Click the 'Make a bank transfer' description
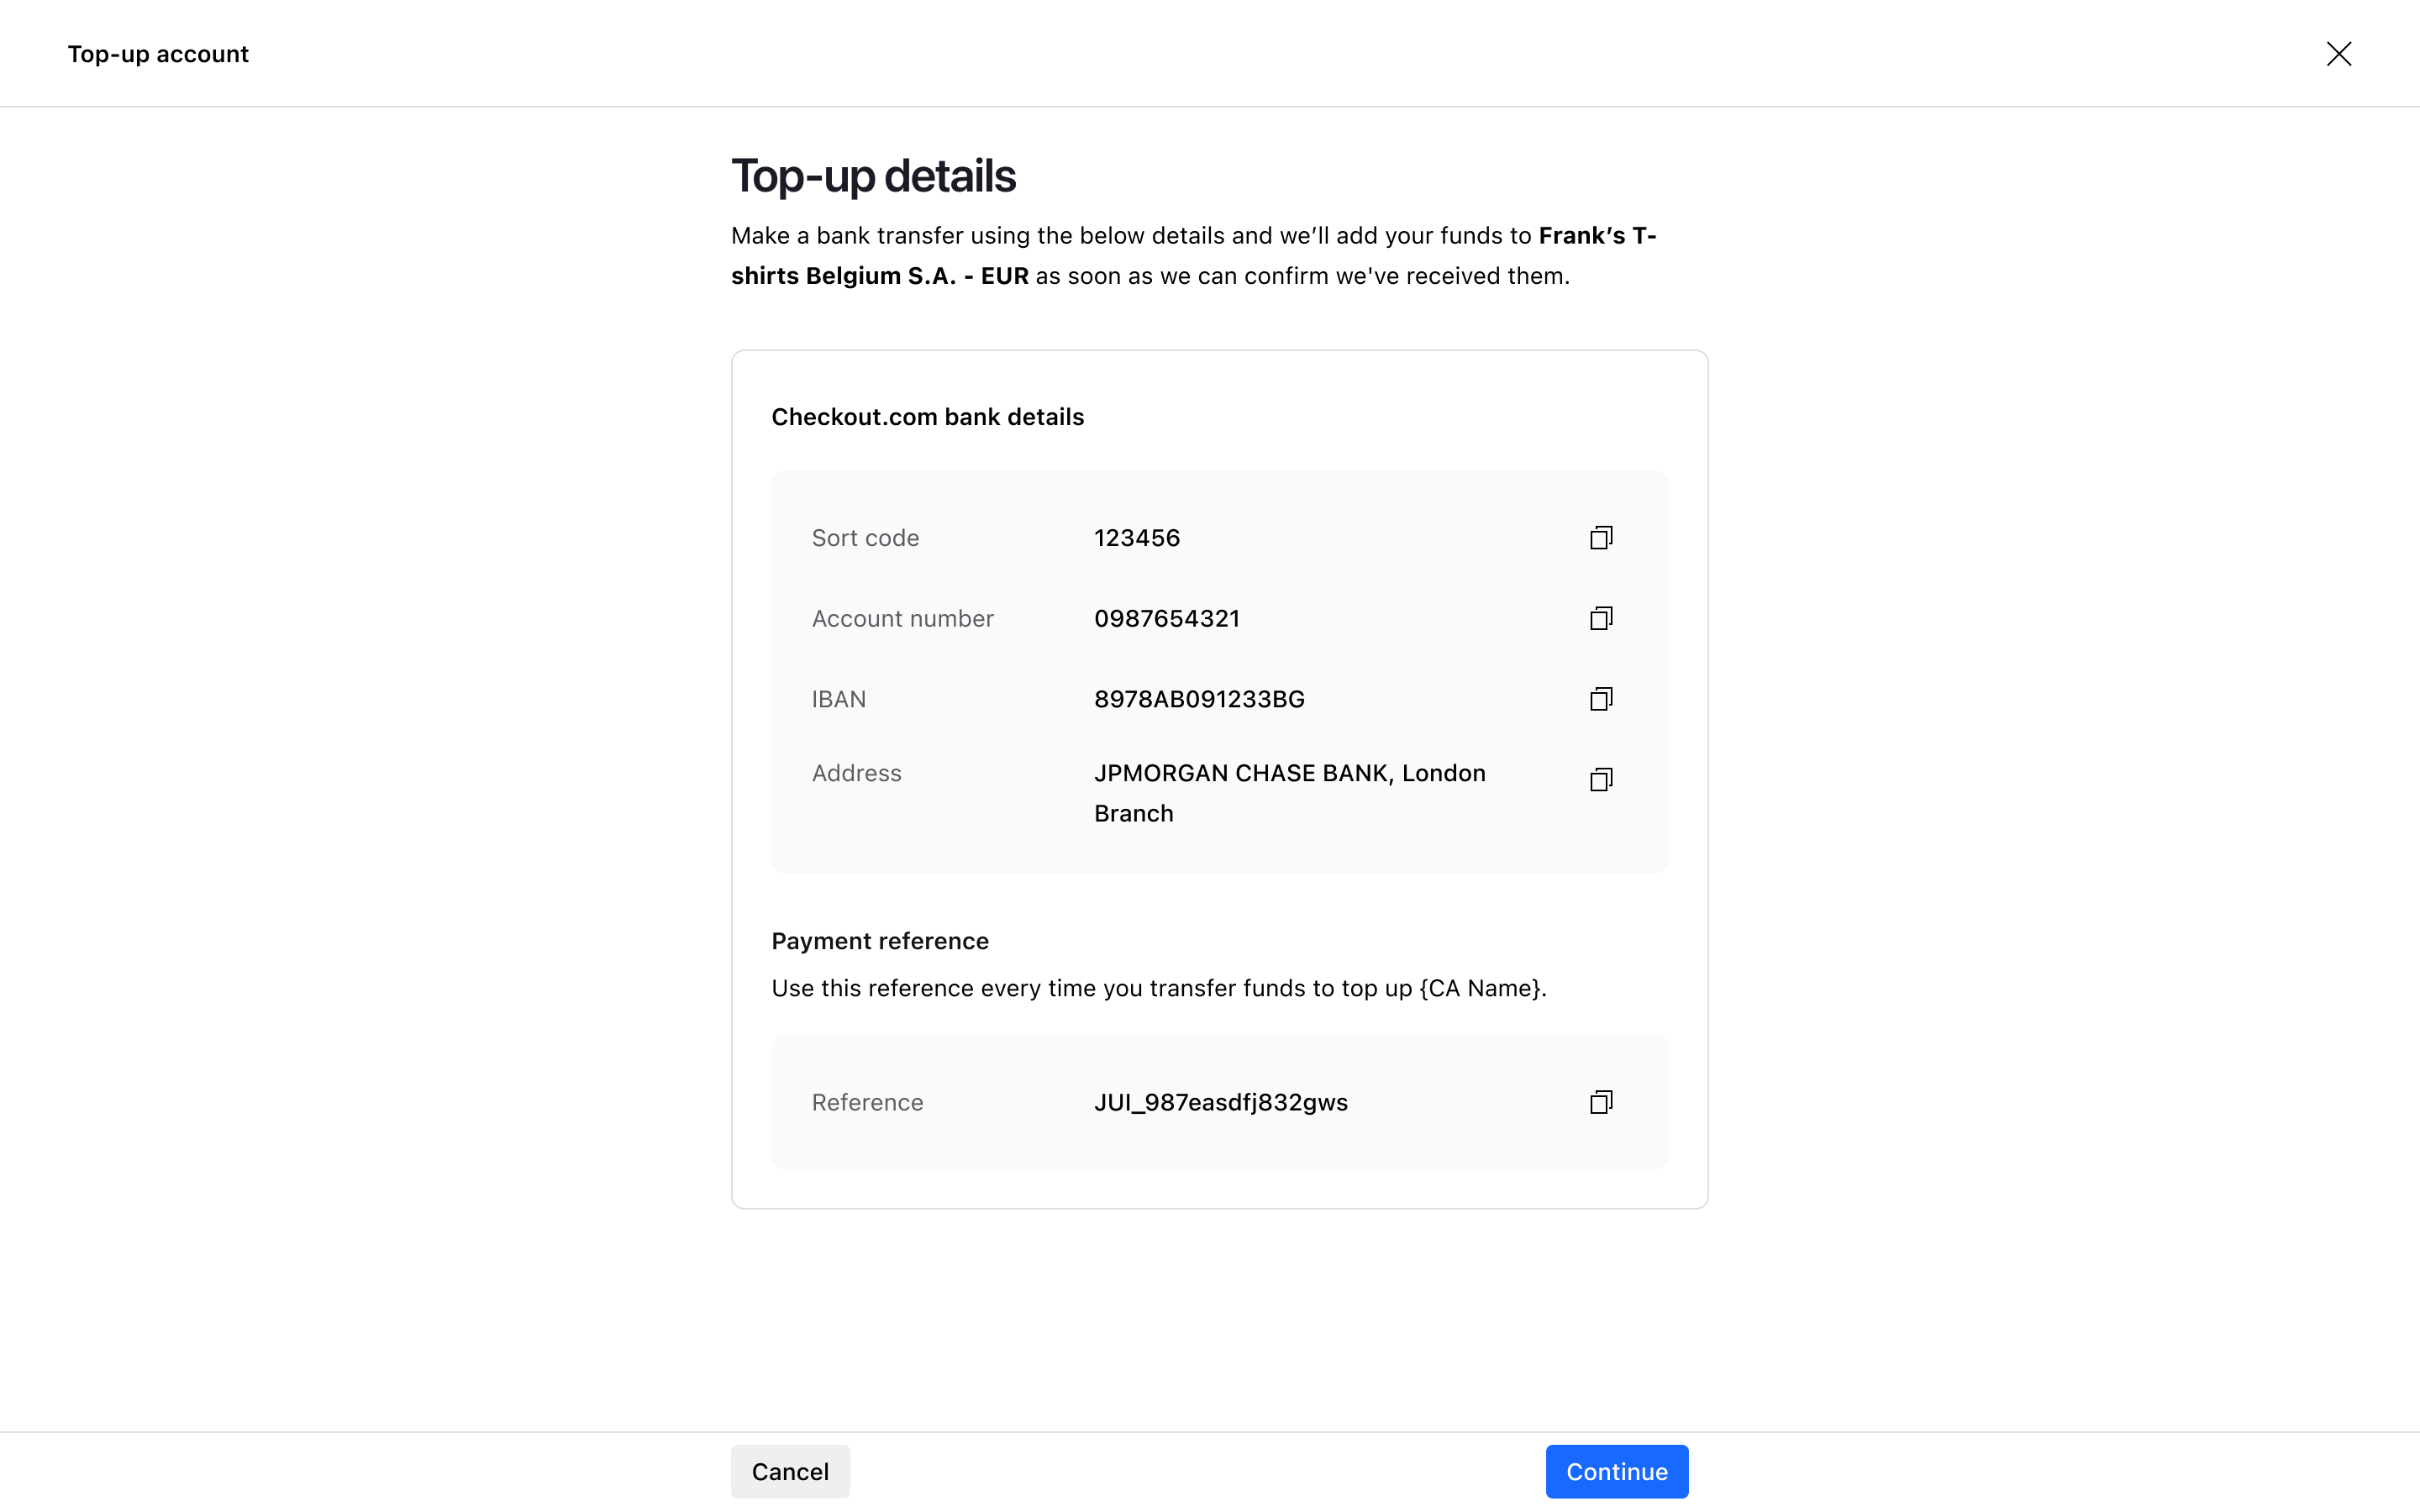The image size is (2420, 1512). pyautogui.click(x=1194, y=256)
